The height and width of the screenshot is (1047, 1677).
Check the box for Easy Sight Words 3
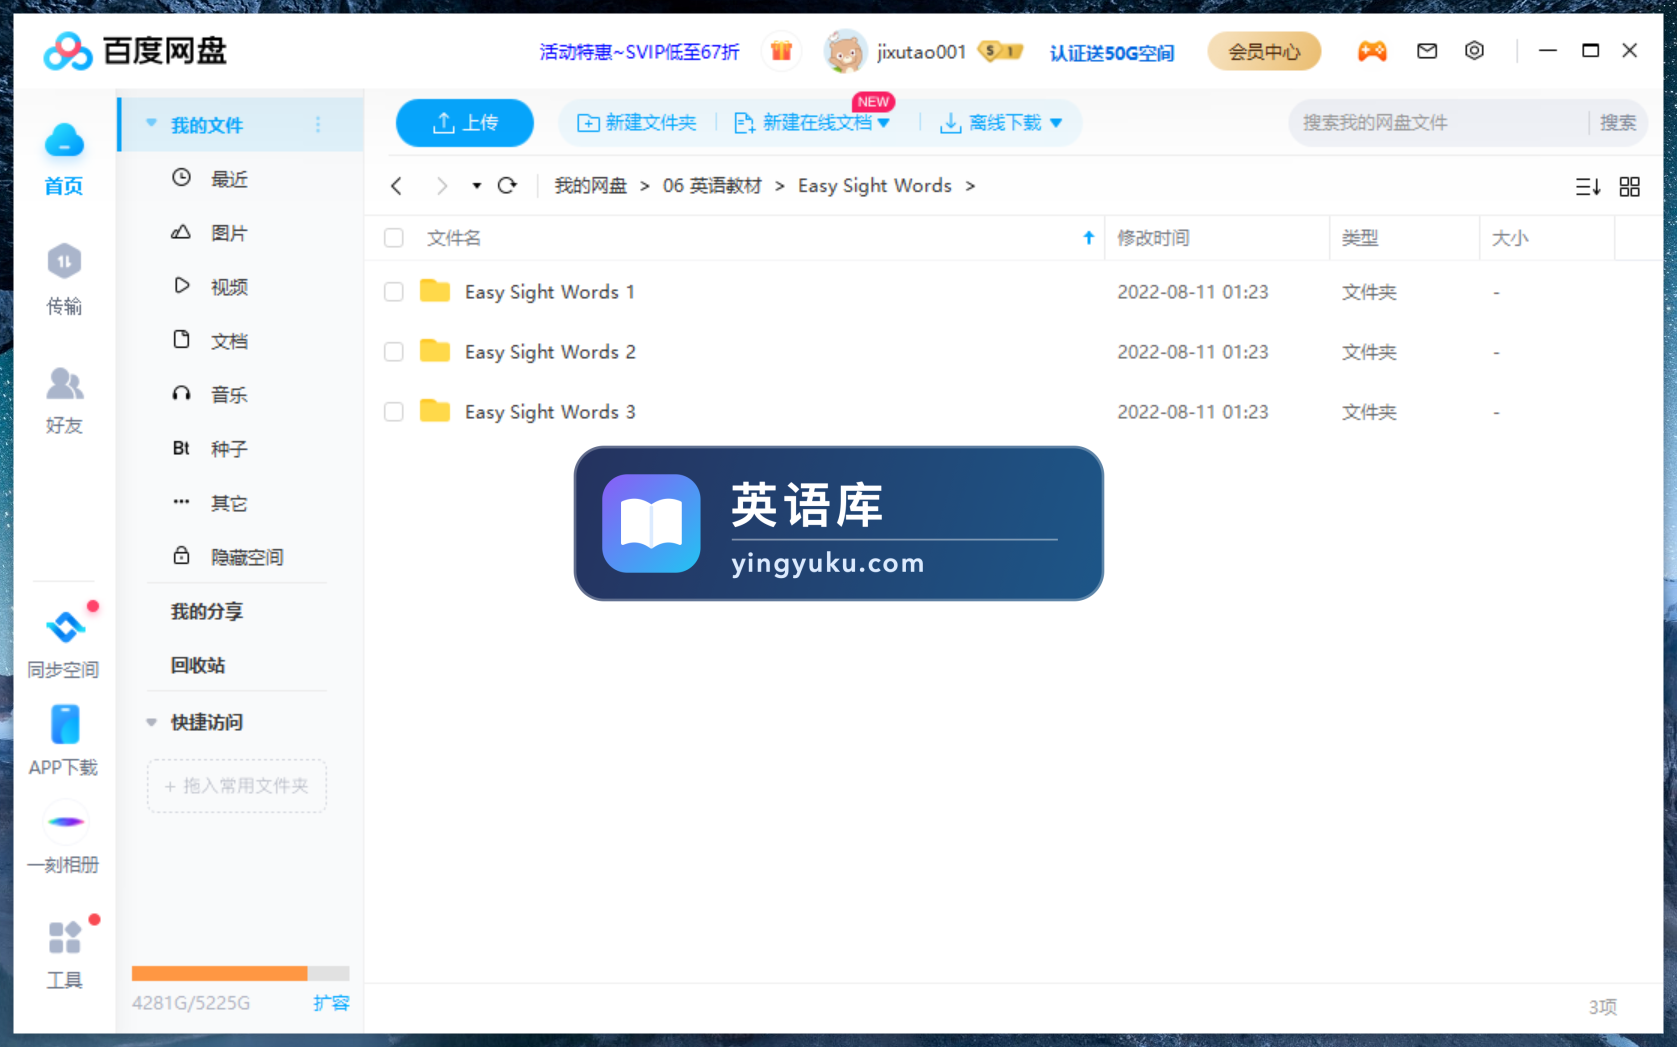(394, 412)
